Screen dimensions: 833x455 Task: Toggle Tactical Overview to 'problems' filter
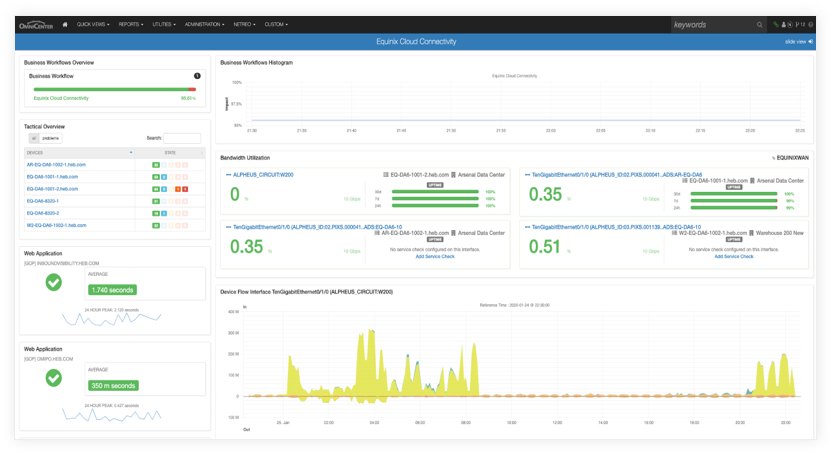(50, 138)
